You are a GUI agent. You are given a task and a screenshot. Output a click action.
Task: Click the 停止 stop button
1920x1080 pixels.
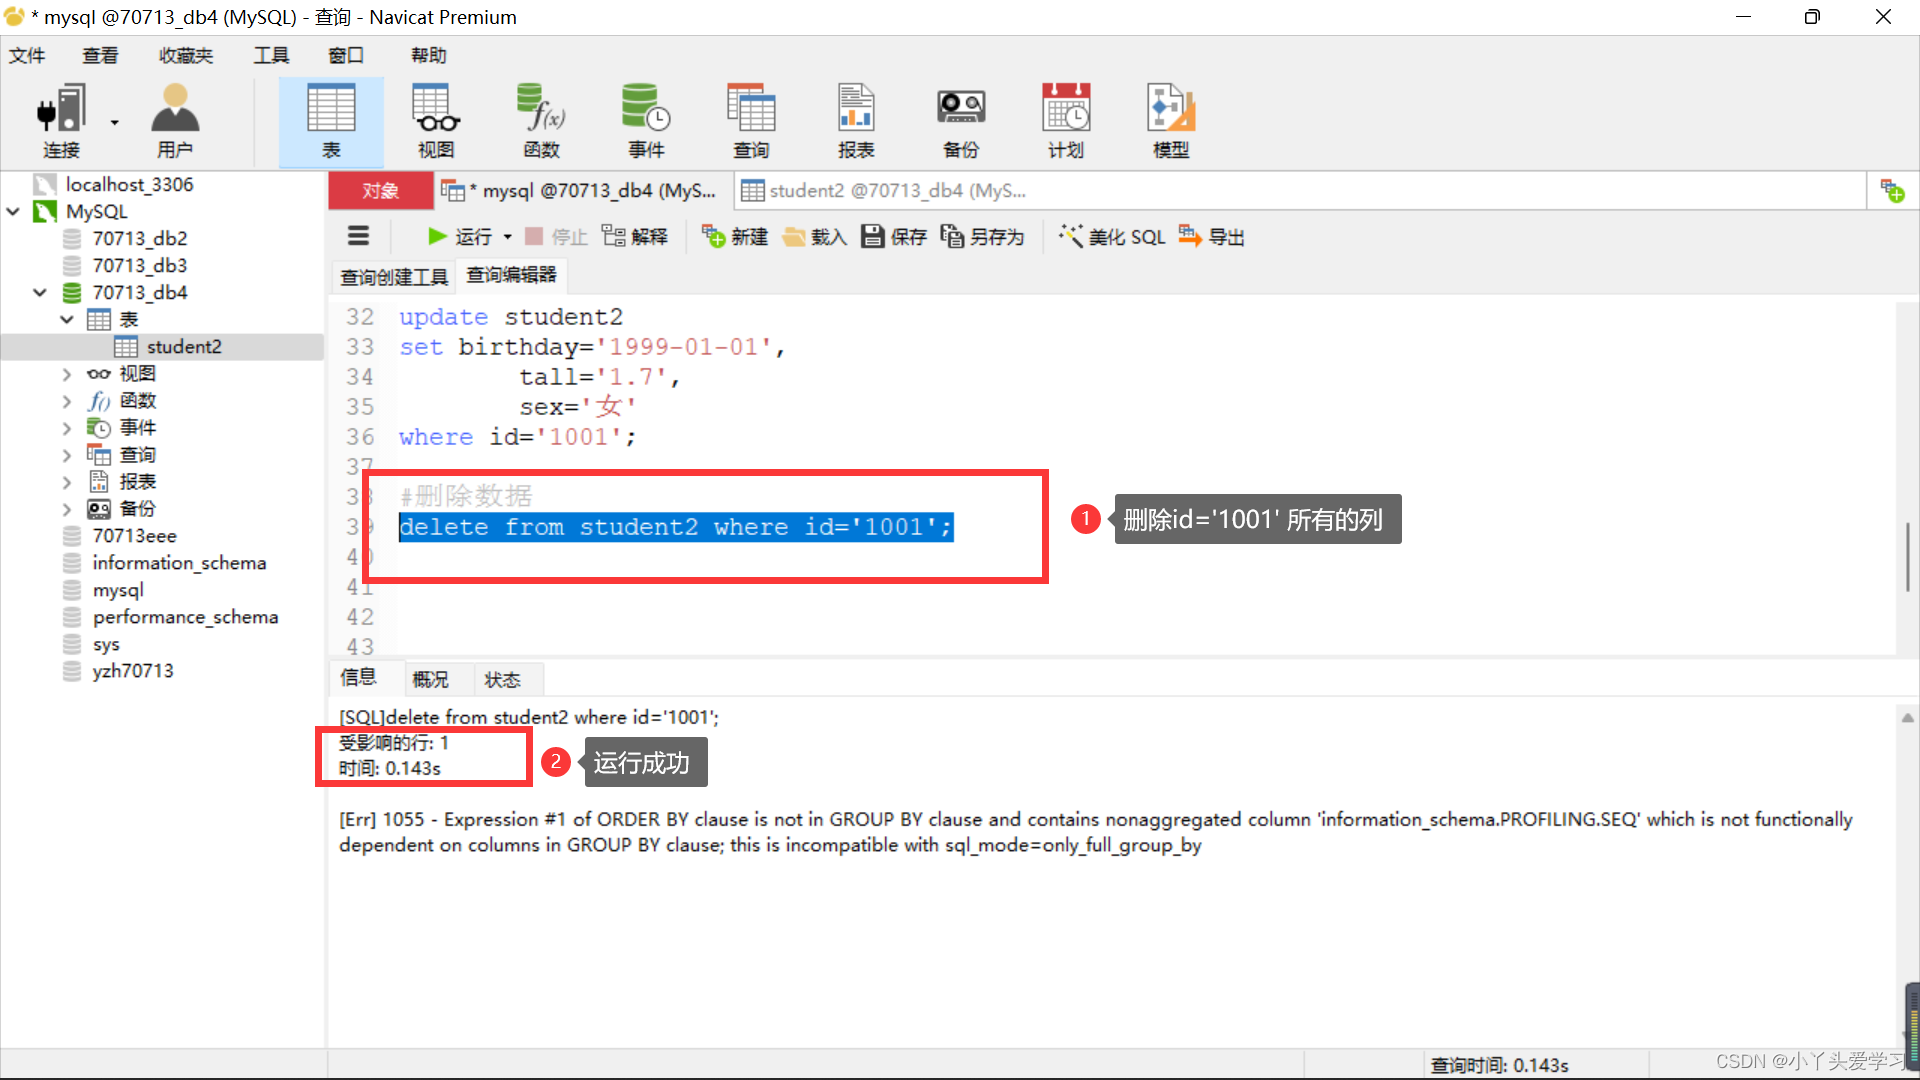[x=557, y=237]
